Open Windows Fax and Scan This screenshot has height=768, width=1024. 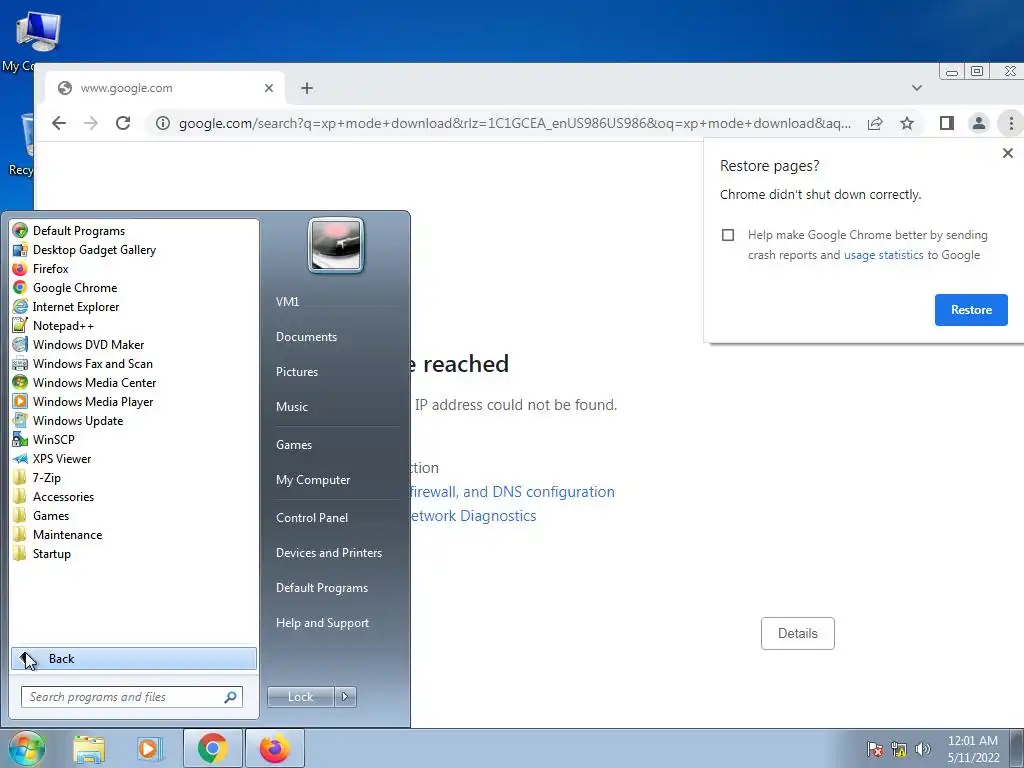[82, 363]
